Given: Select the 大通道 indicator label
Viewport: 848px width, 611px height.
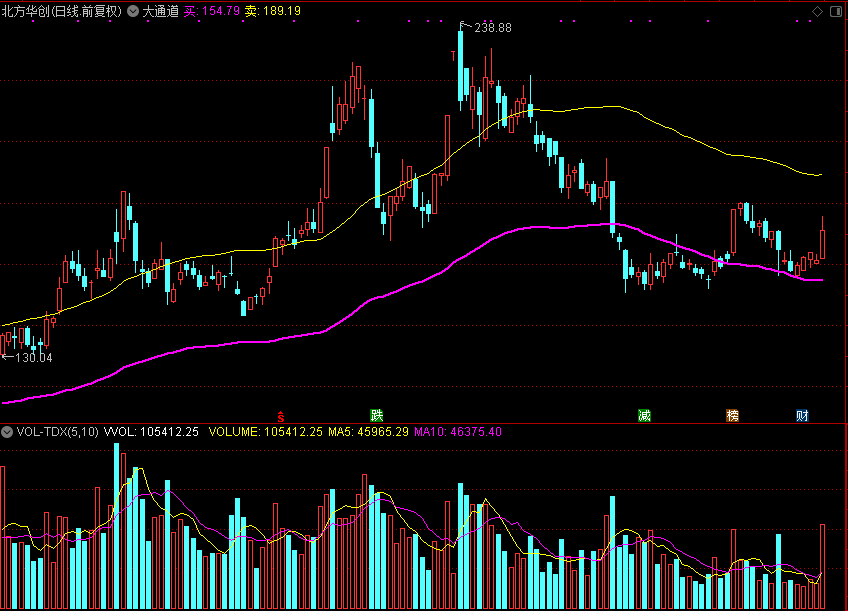Looking at the screenshot, I should coord(161,11).
